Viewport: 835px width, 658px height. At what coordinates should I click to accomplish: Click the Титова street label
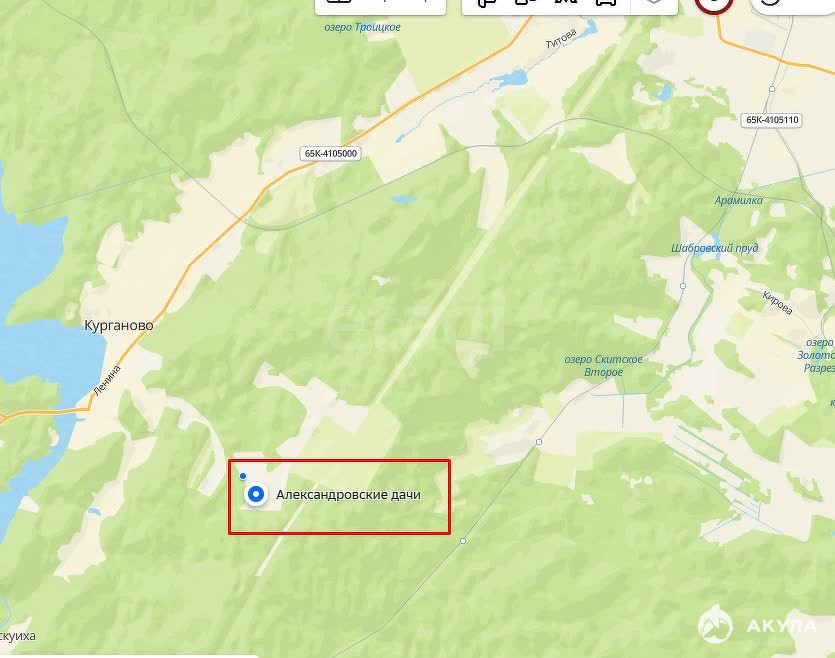[x=561, y=39]
